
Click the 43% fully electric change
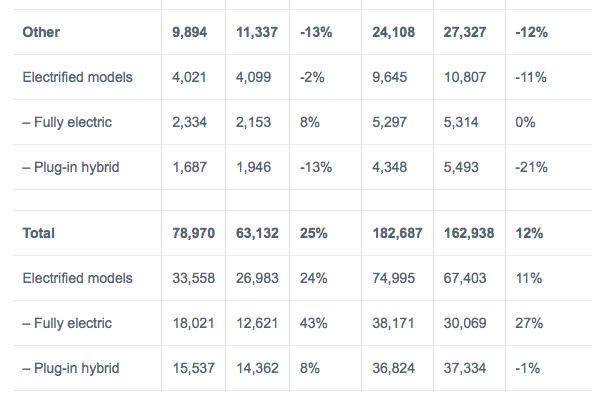[313, 323]
